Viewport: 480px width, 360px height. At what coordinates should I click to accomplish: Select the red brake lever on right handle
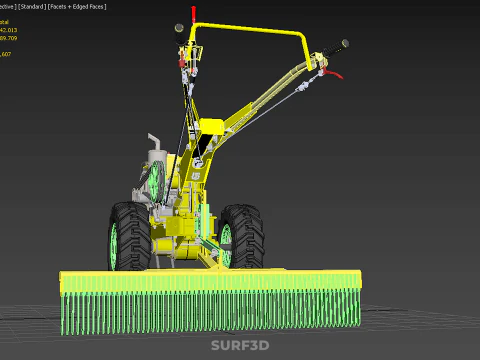(x=332, y=74)
